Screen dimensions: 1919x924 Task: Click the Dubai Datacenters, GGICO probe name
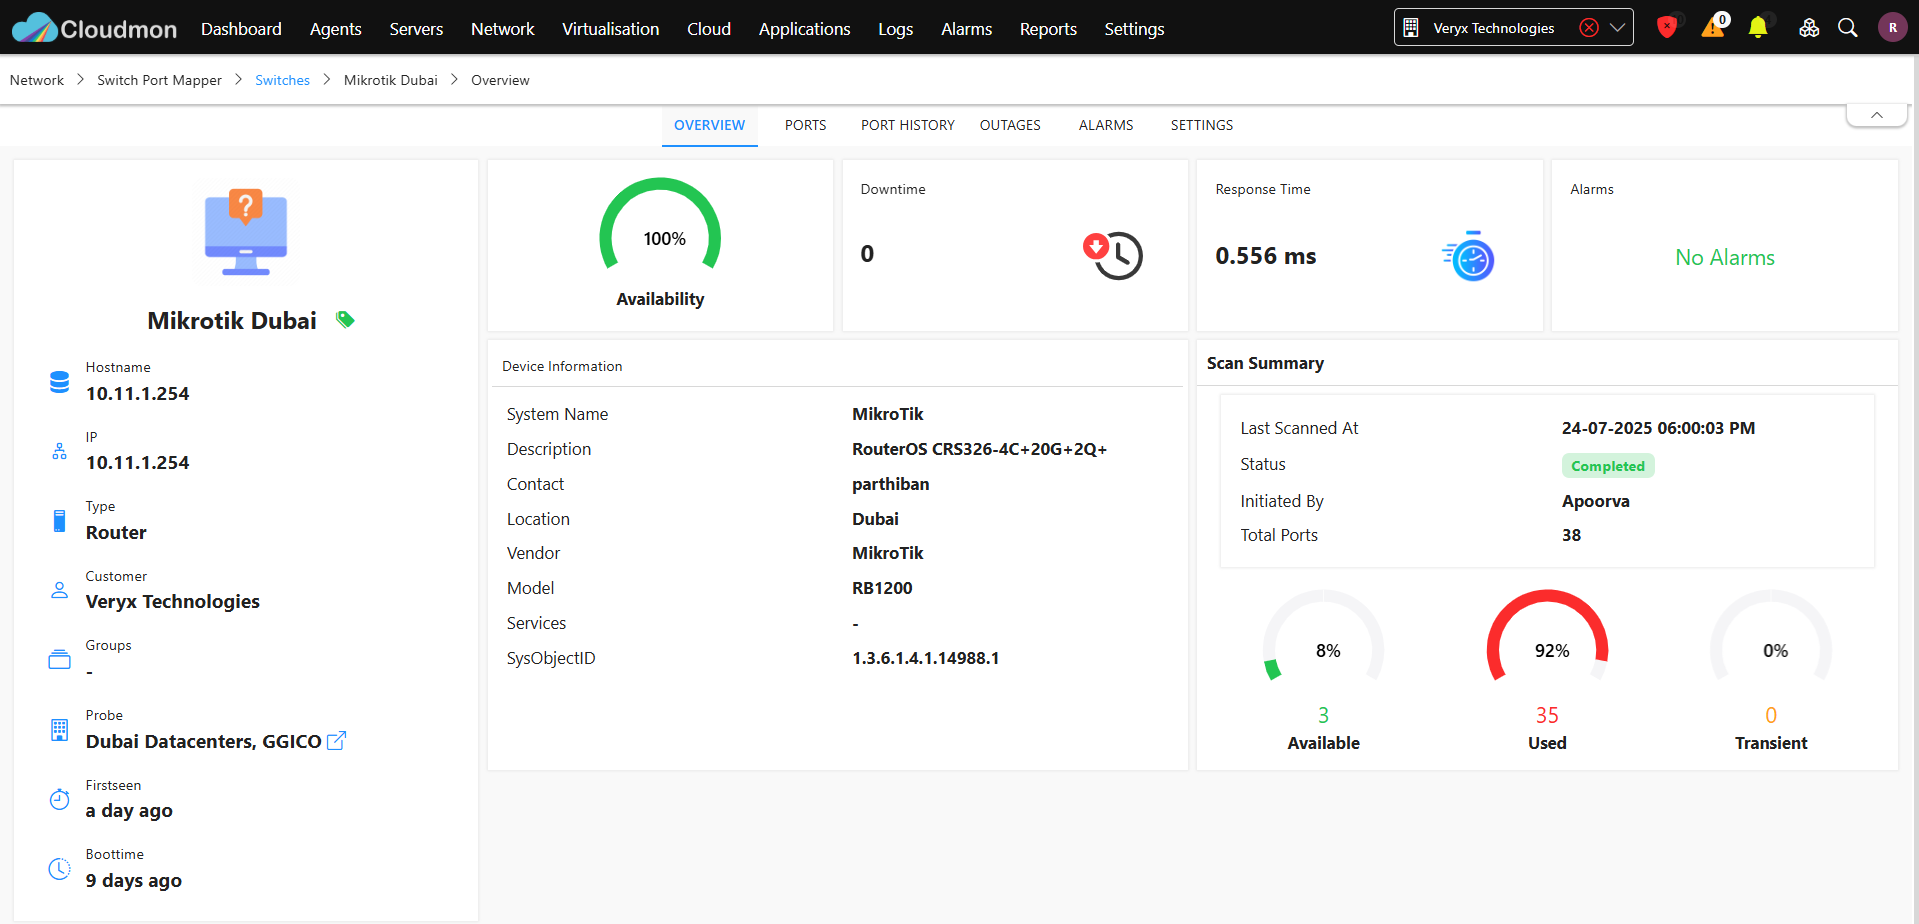pos(204,742)
